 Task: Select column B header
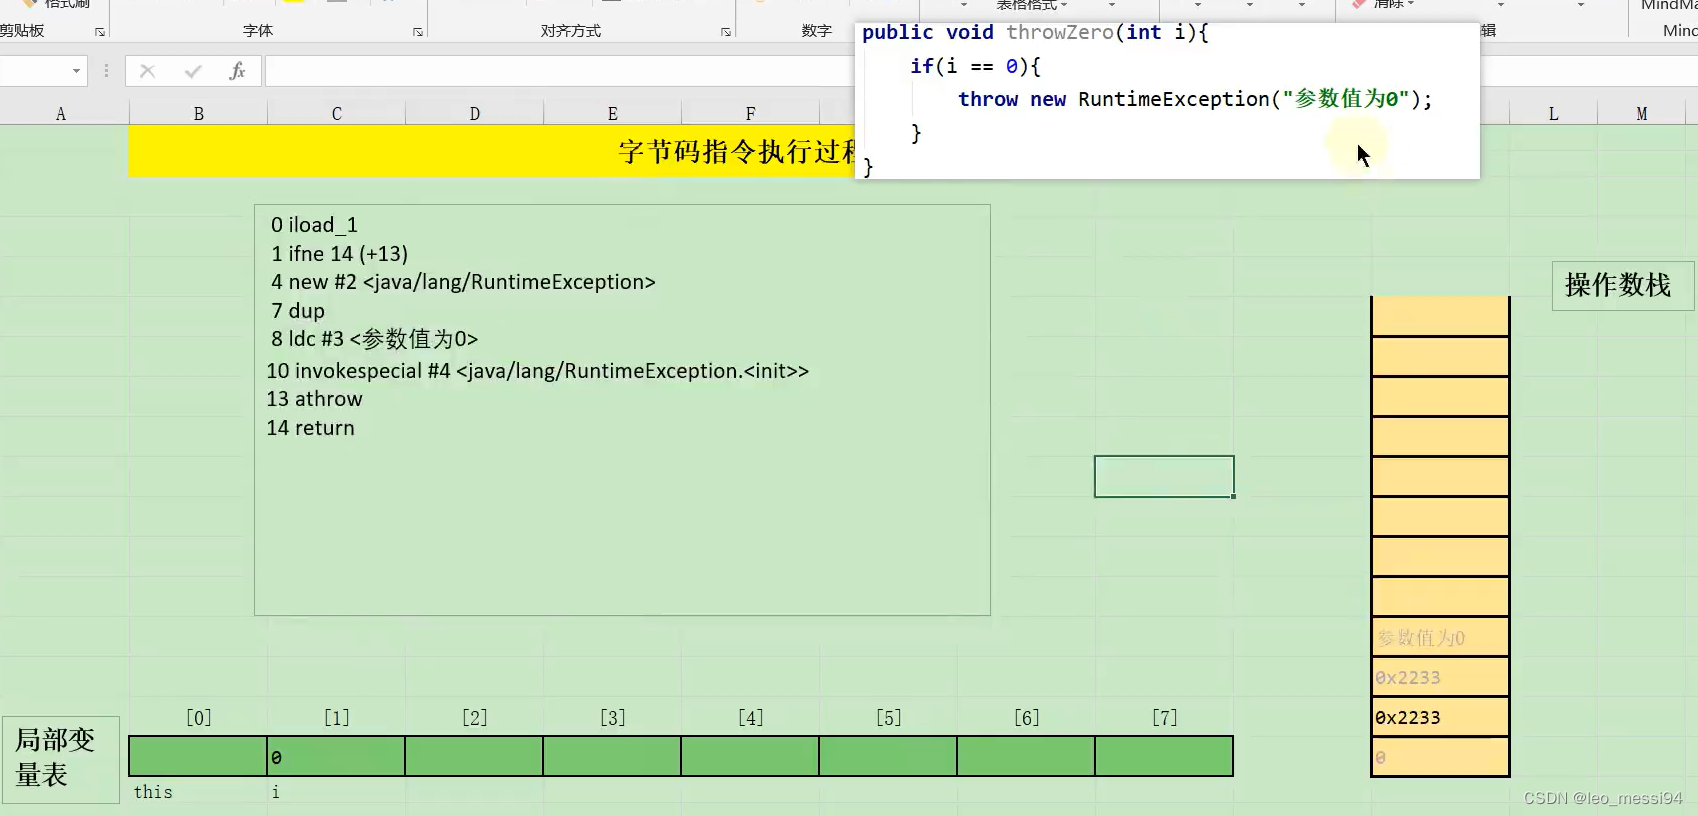[x=199, y=114]
